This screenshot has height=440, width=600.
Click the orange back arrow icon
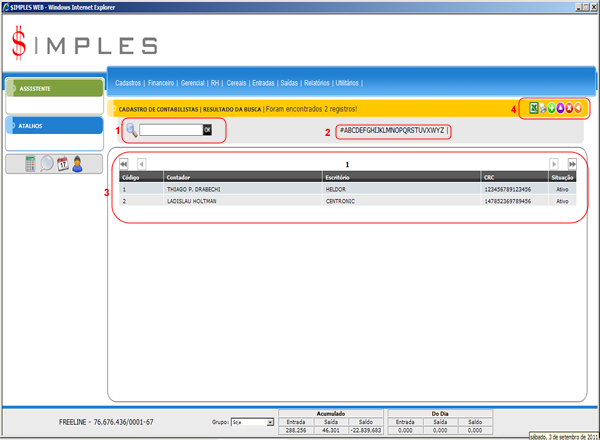578,108
